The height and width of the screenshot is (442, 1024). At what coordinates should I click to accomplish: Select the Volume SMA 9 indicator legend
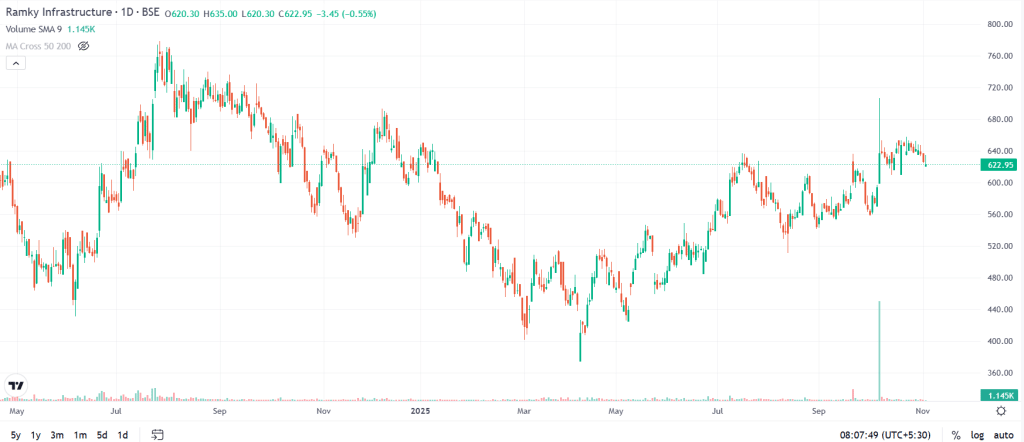point(33,30)
